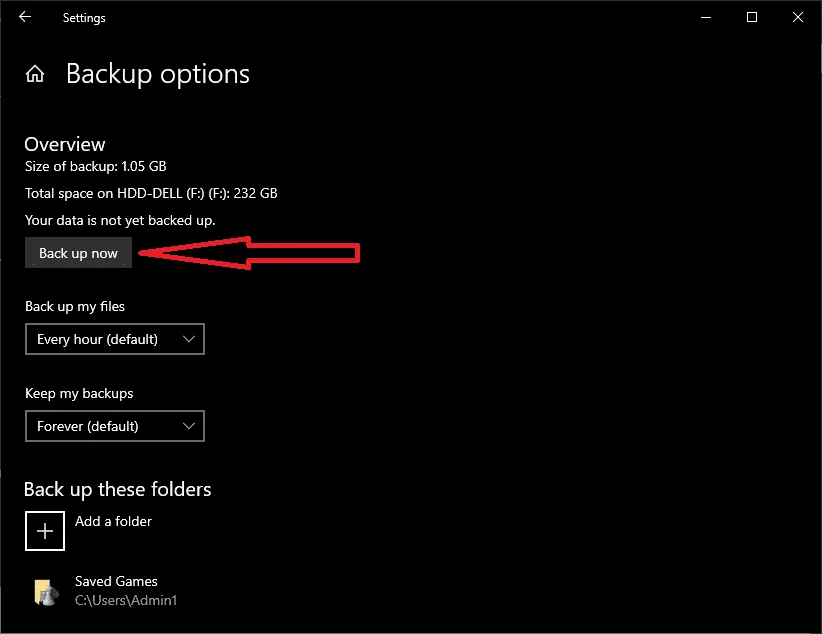This screenshot has height=634, width=822.
Task: Click the Size of backup: 1.05 GB text
Action: point(95,166)
